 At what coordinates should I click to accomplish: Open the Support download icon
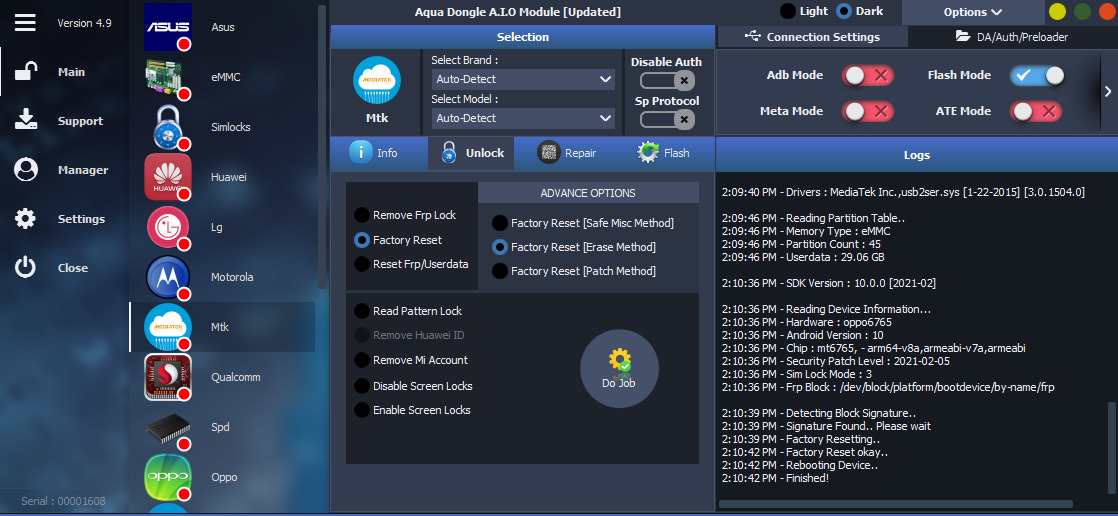(x=26, y=121)
